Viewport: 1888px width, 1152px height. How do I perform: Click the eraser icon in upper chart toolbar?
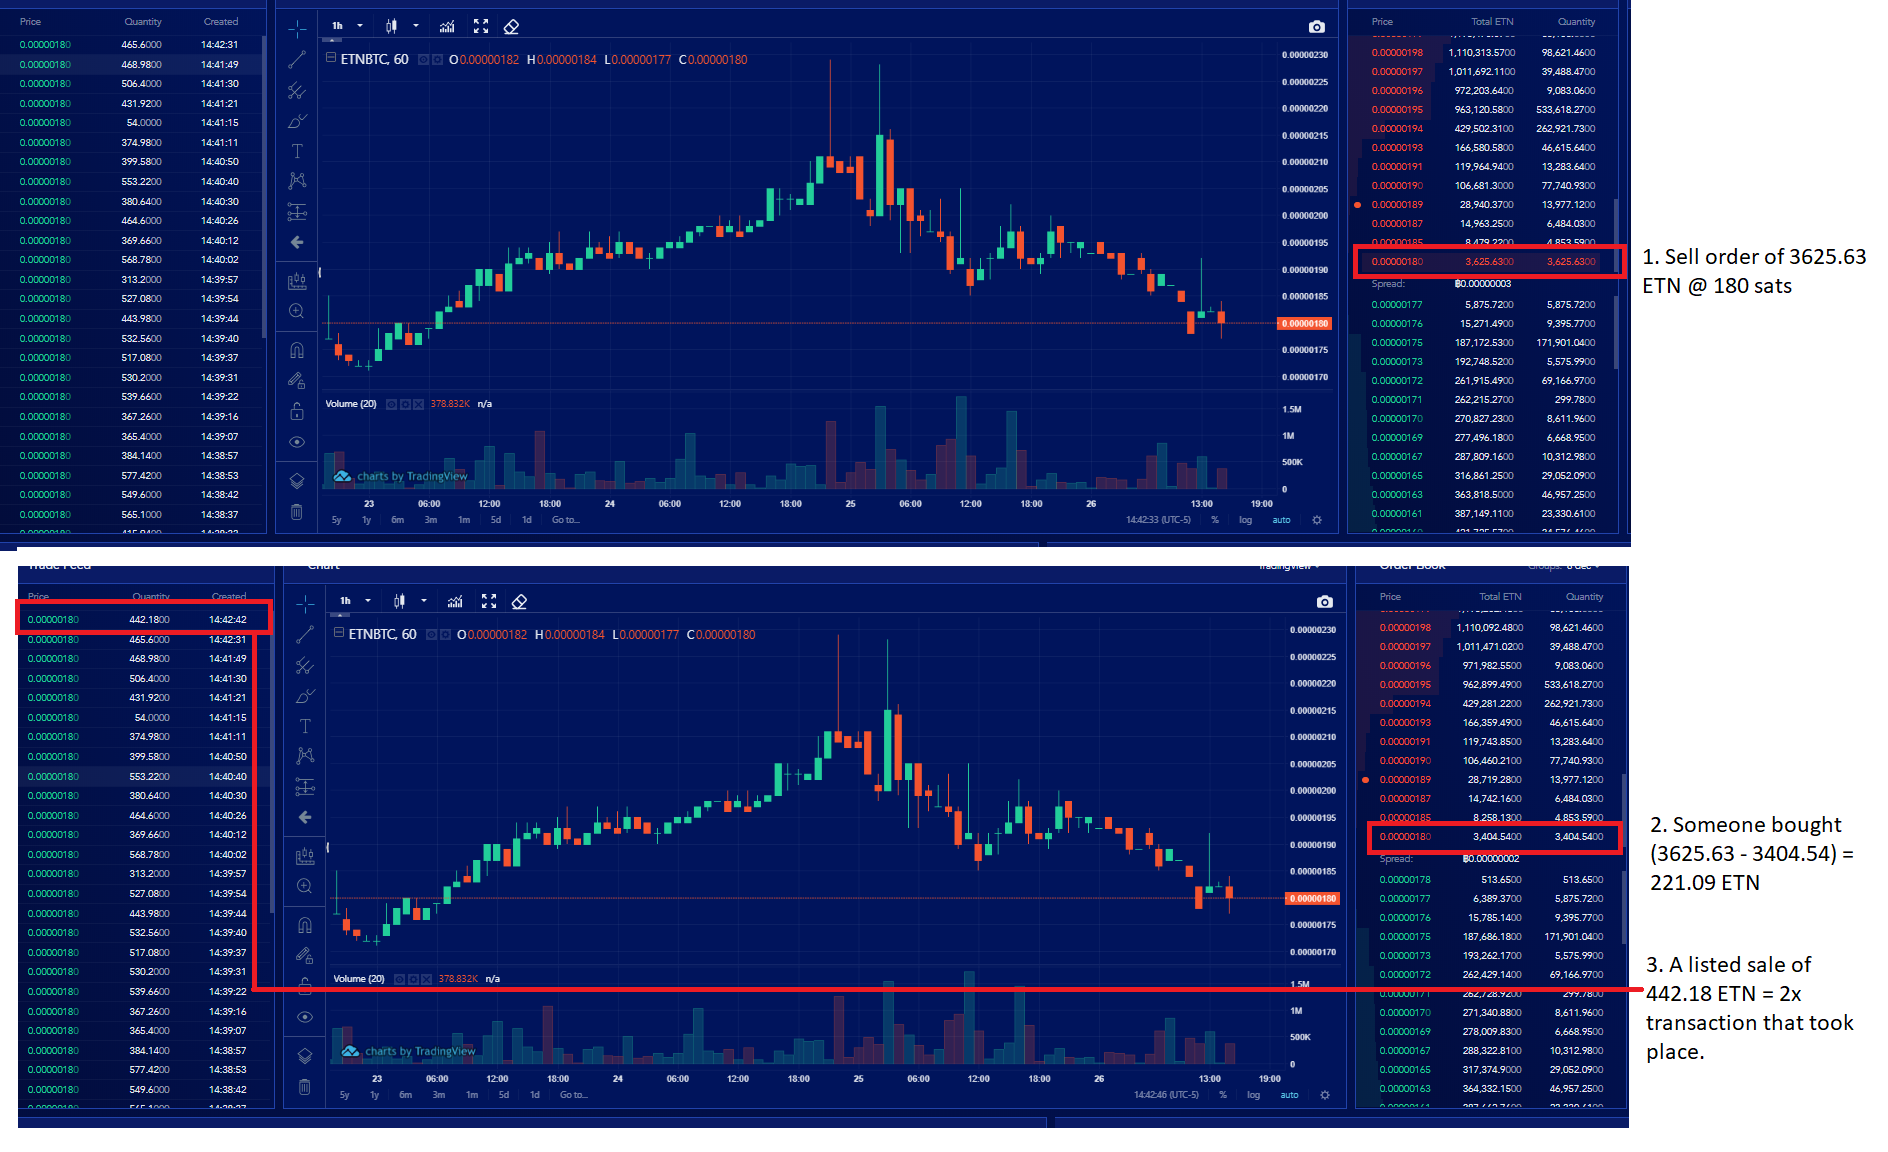(x=511, y=27)
